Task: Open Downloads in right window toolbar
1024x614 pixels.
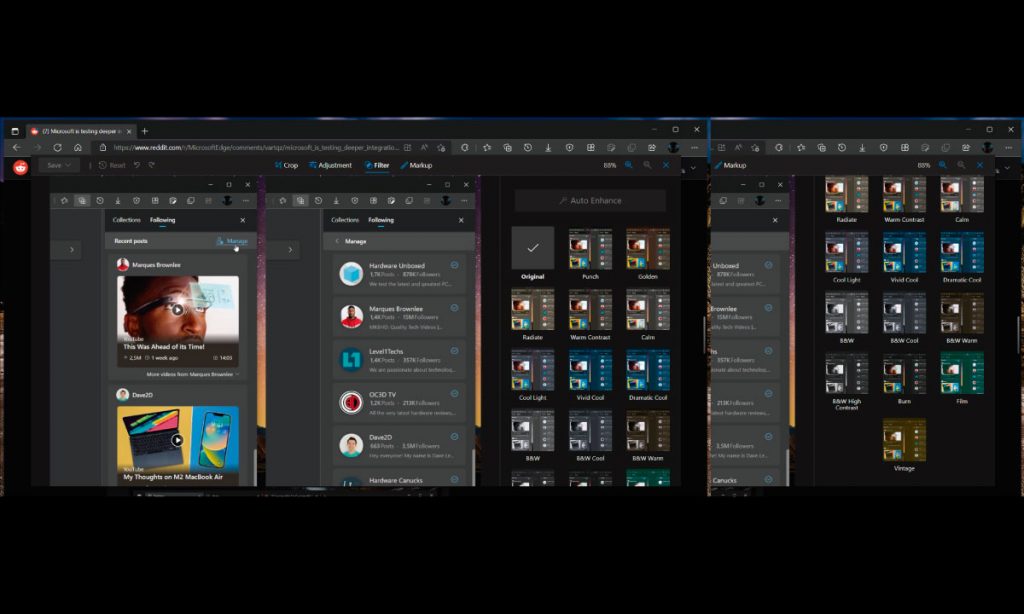Action: [863, 148]
